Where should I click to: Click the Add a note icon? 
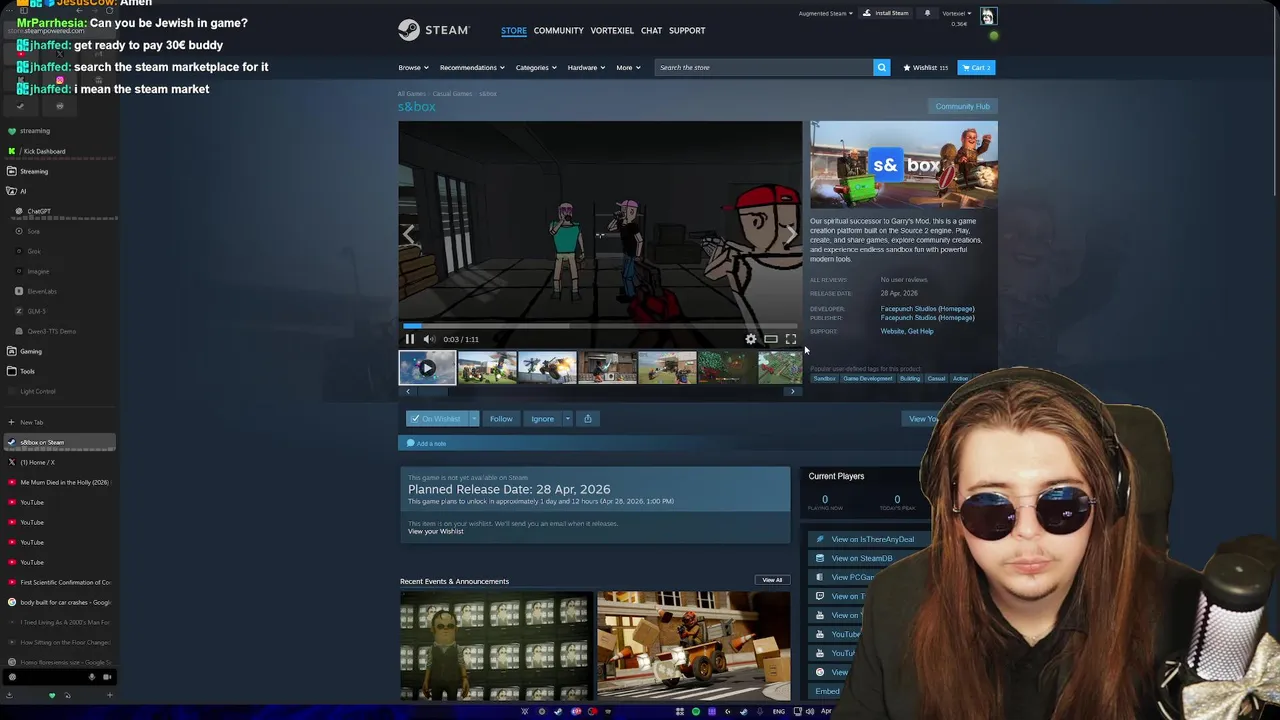tap(410, 443)
